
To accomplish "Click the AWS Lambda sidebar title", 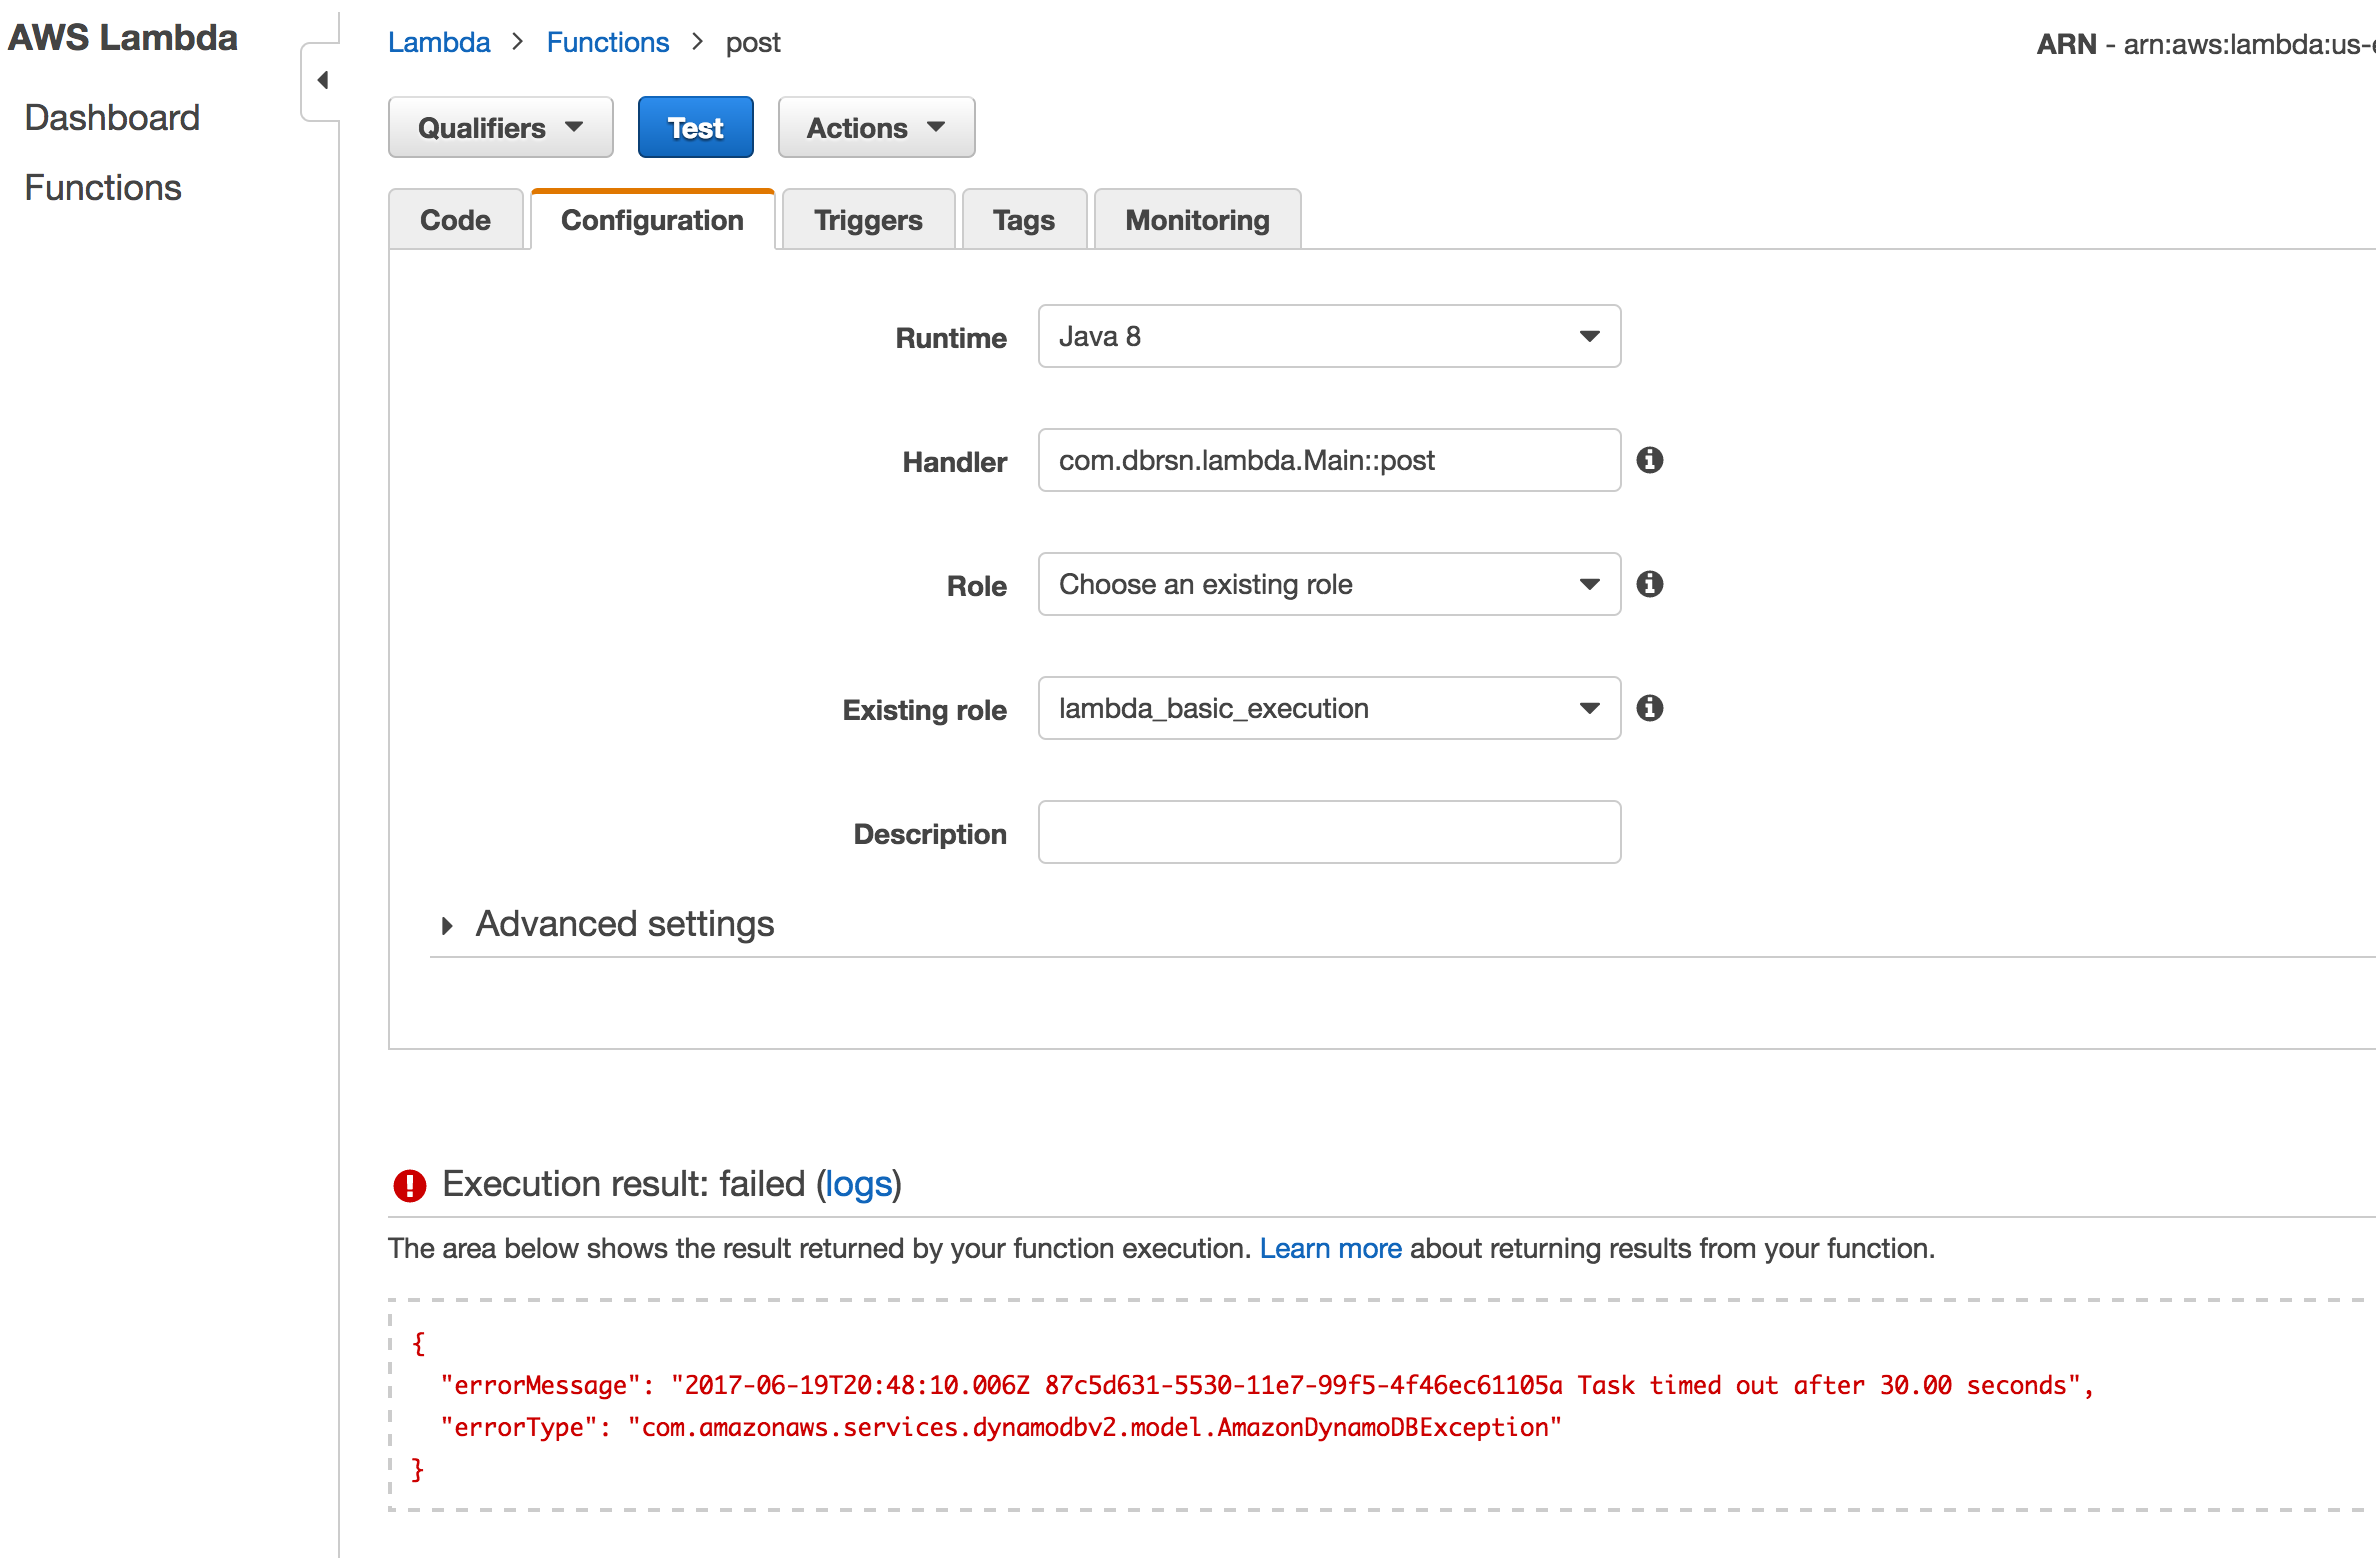I will click(x=123, y=37).
